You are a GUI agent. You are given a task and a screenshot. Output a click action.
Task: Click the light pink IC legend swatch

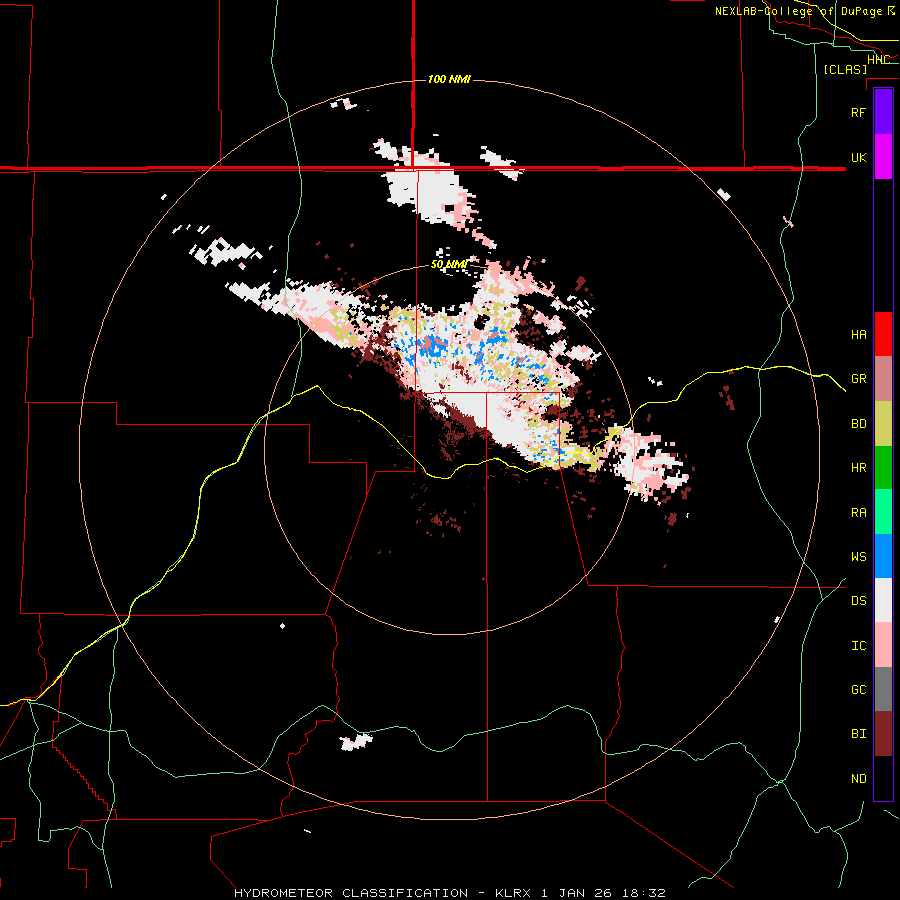[x=883, y=645]
